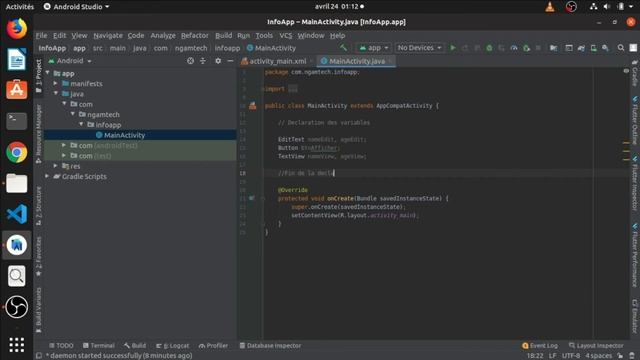Select the MainActivity.java editor tab
The width and height of the screenshot is (640, 360).
click(357, 61)
